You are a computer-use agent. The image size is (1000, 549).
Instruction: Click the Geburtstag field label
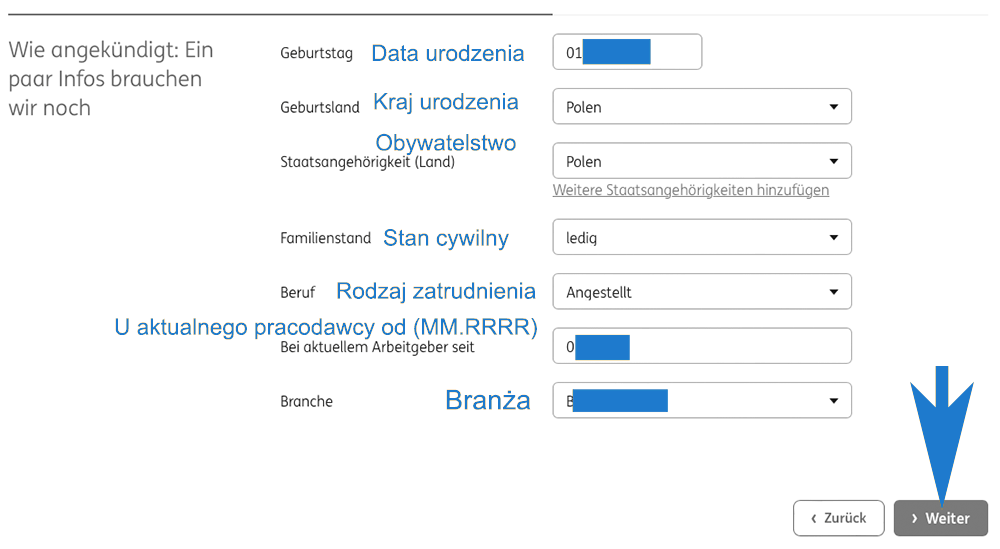click(x=316, y=54)
